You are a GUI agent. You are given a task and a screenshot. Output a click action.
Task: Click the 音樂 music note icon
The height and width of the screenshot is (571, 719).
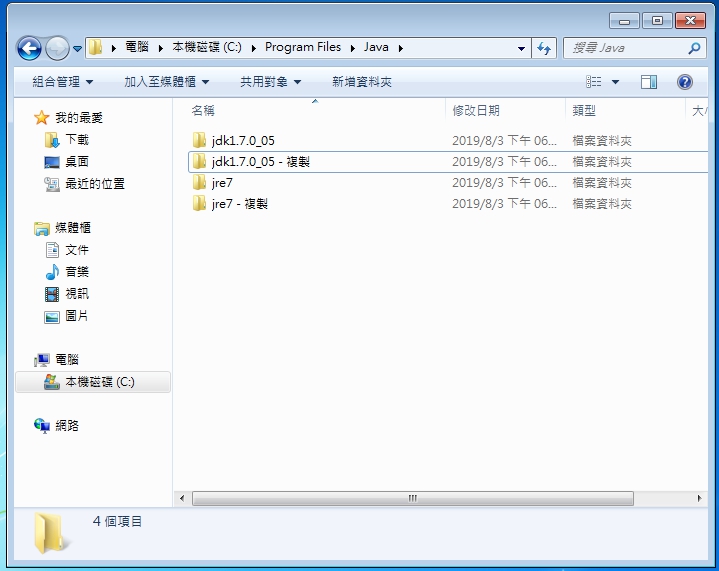(x=52, y=272)
